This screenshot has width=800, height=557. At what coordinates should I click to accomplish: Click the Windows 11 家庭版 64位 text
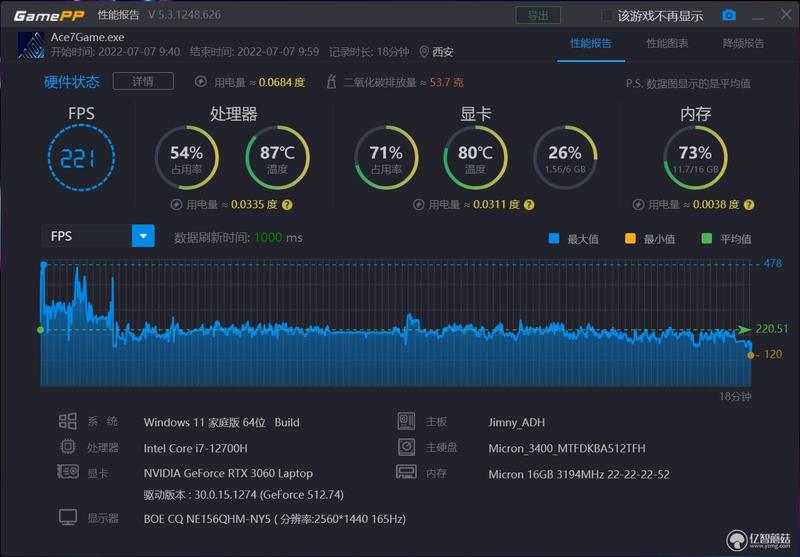click(x=205, y=422)
